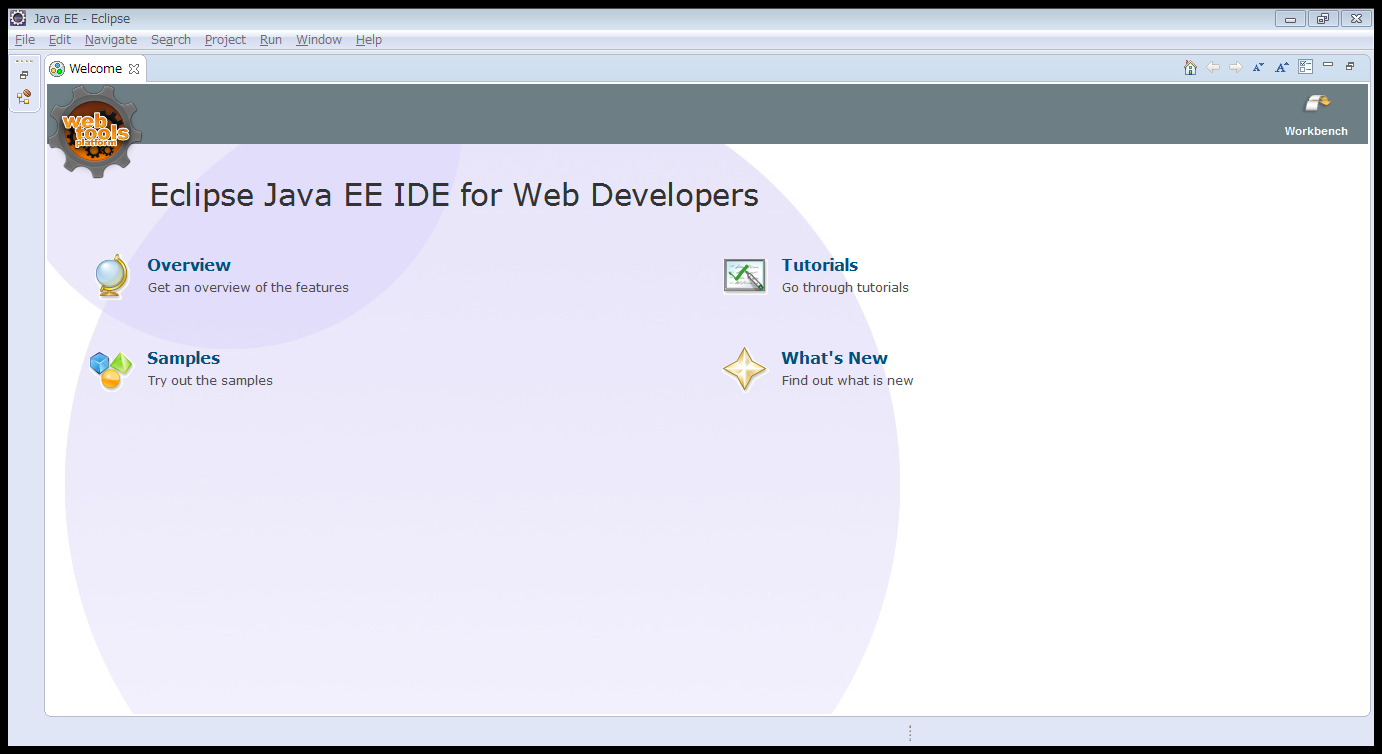Screen dimensions: 1382x754
Task: Open the Edit menu
Action: [60, 40]
